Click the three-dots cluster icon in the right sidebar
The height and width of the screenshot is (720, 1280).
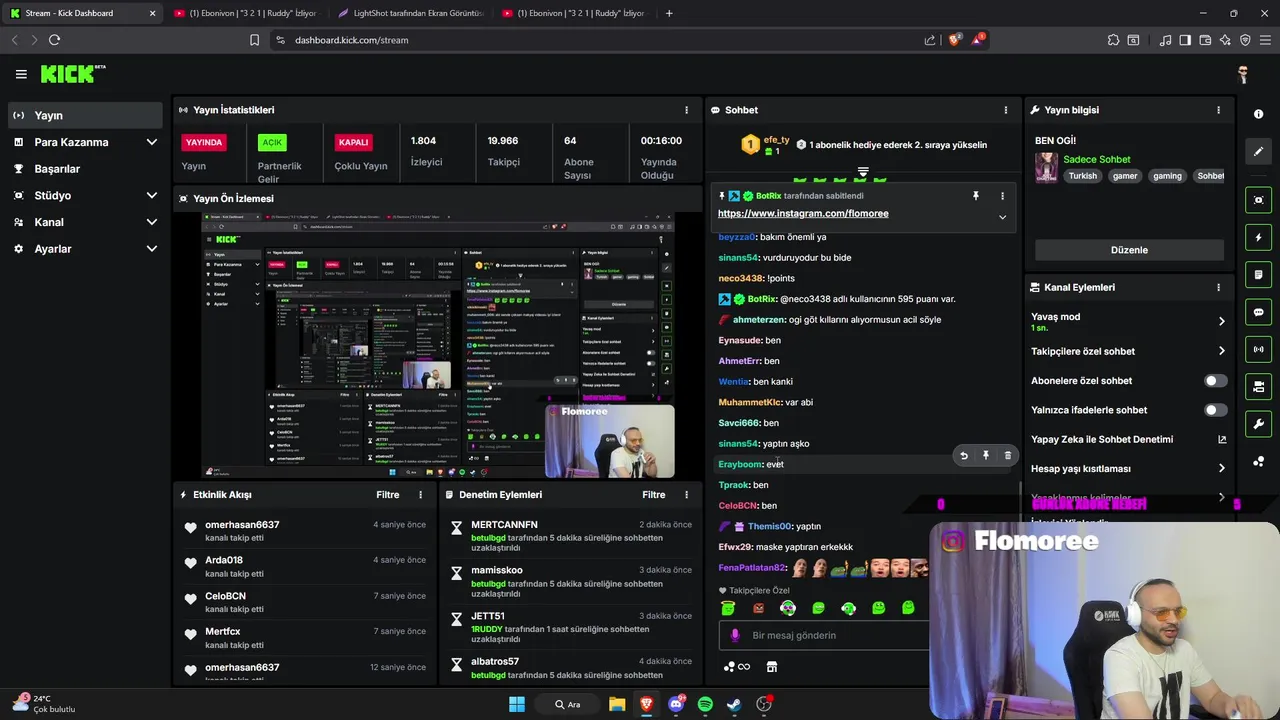(x=1258, y=461)
